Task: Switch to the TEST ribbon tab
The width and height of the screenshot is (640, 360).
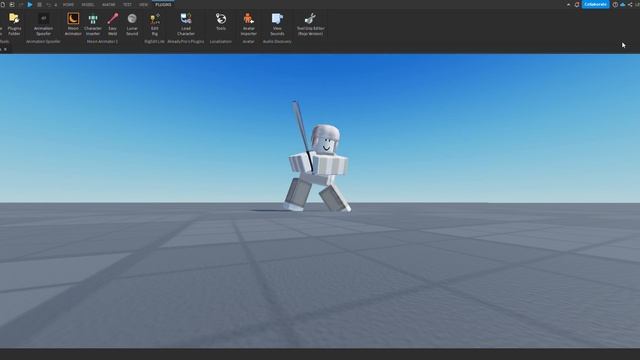Action: click(x=127, y=4)
